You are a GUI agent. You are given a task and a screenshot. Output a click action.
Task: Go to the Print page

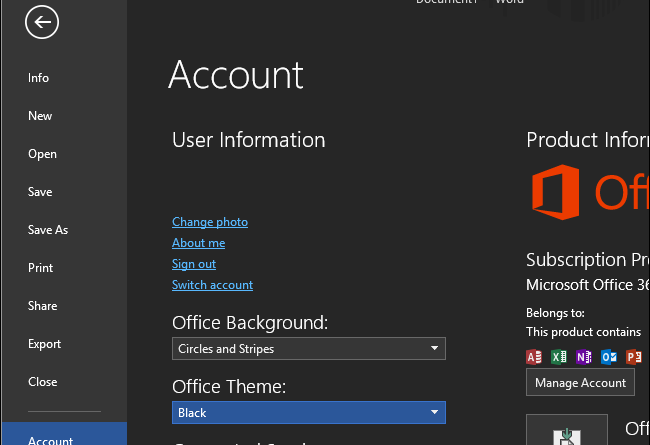click(x=40, y=268)
